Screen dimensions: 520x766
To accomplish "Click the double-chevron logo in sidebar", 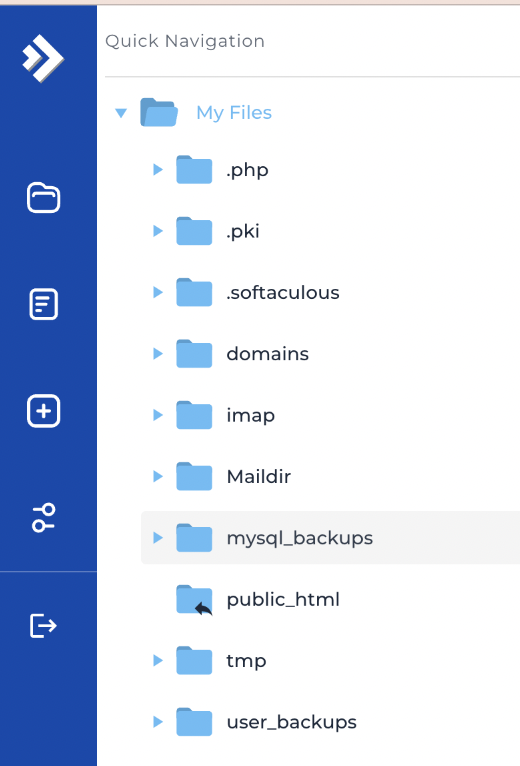I will 43,58.
